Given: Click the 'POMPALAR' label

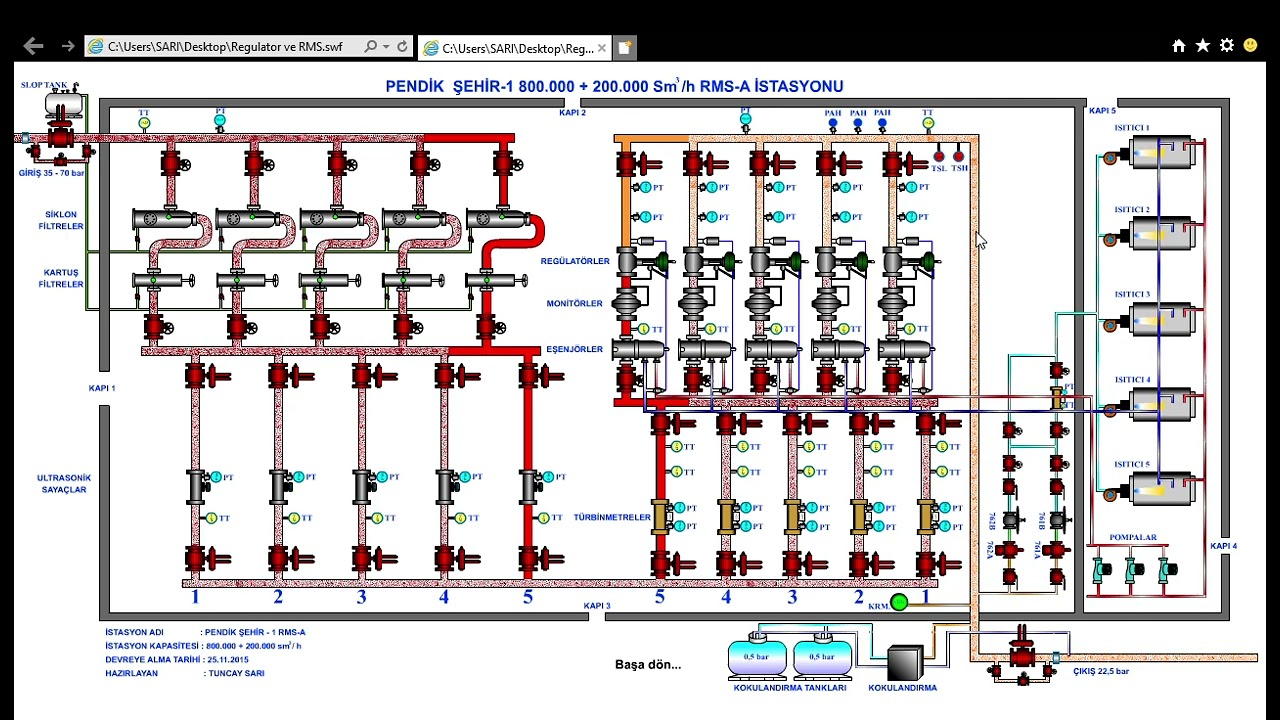Looking at the screenshot, I should click(1133, 537).
